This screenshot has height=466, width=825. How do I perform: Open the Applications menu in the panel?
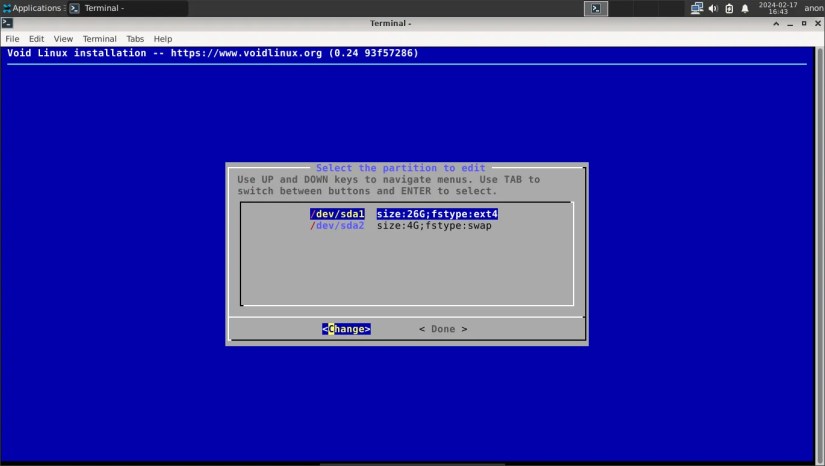pyautogui.click(x=32, y=8)
